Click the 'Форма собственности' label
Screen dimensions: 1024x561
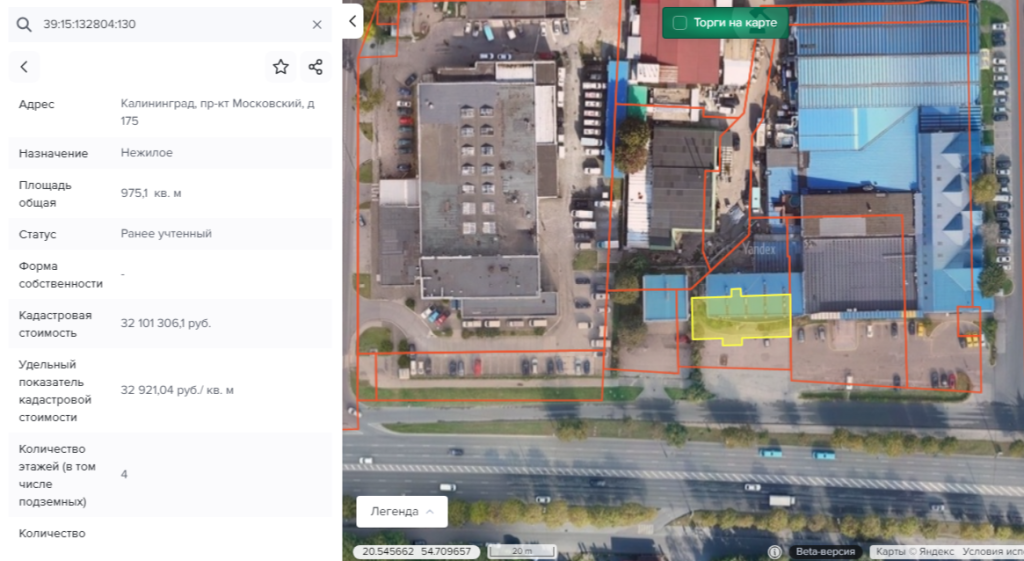pos(61,275)
